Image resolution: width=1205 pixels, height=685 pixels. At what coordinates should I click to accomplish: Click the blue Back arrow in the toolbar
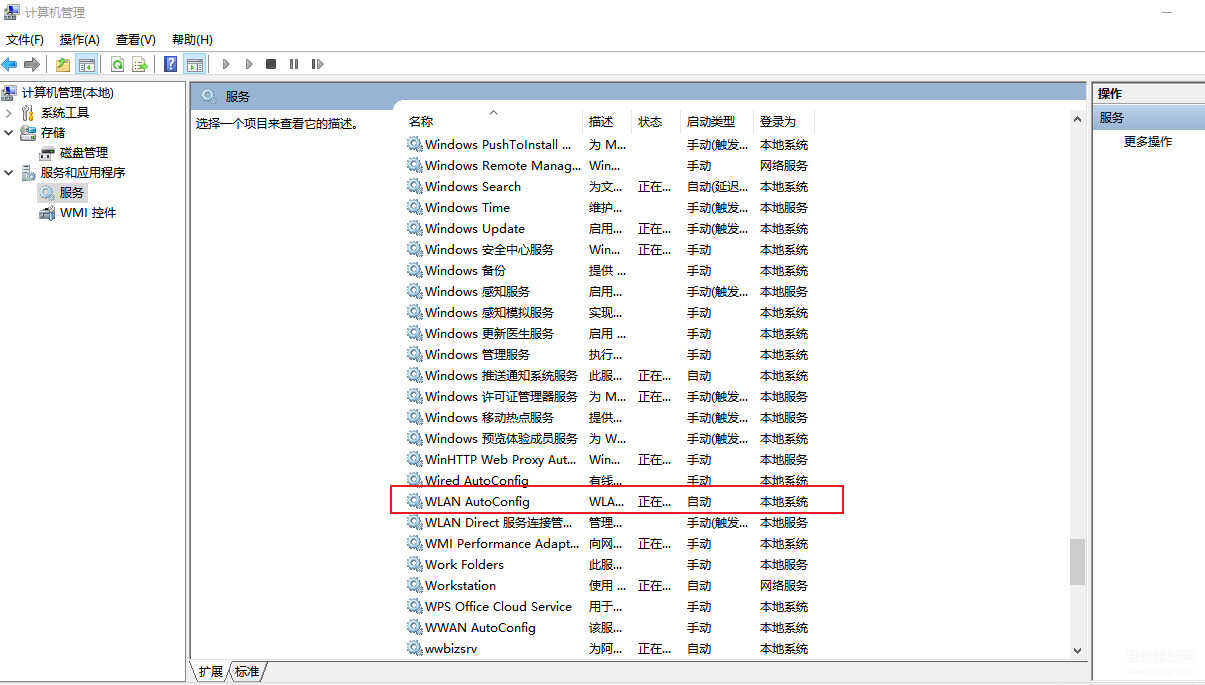tap(10, 64)
